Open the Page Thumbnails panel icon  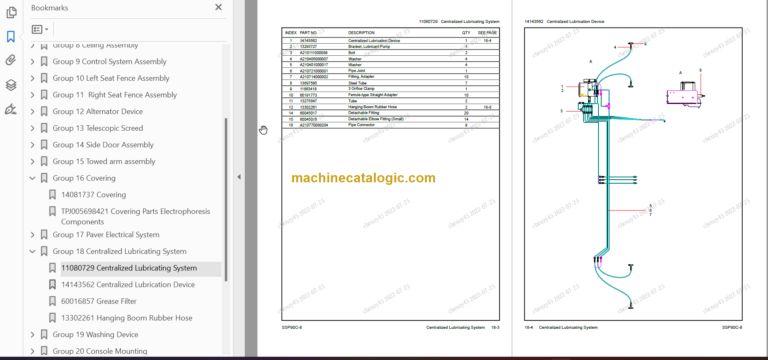coord(11,13)
